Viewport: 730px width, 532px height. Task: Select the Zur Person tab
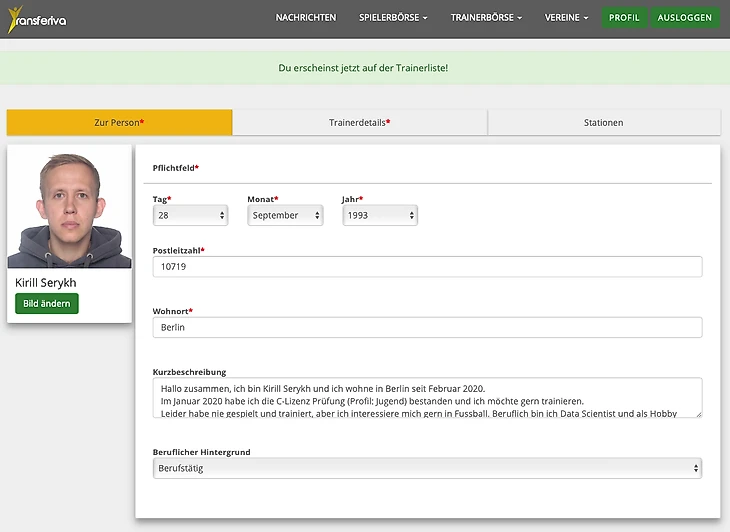119,122
